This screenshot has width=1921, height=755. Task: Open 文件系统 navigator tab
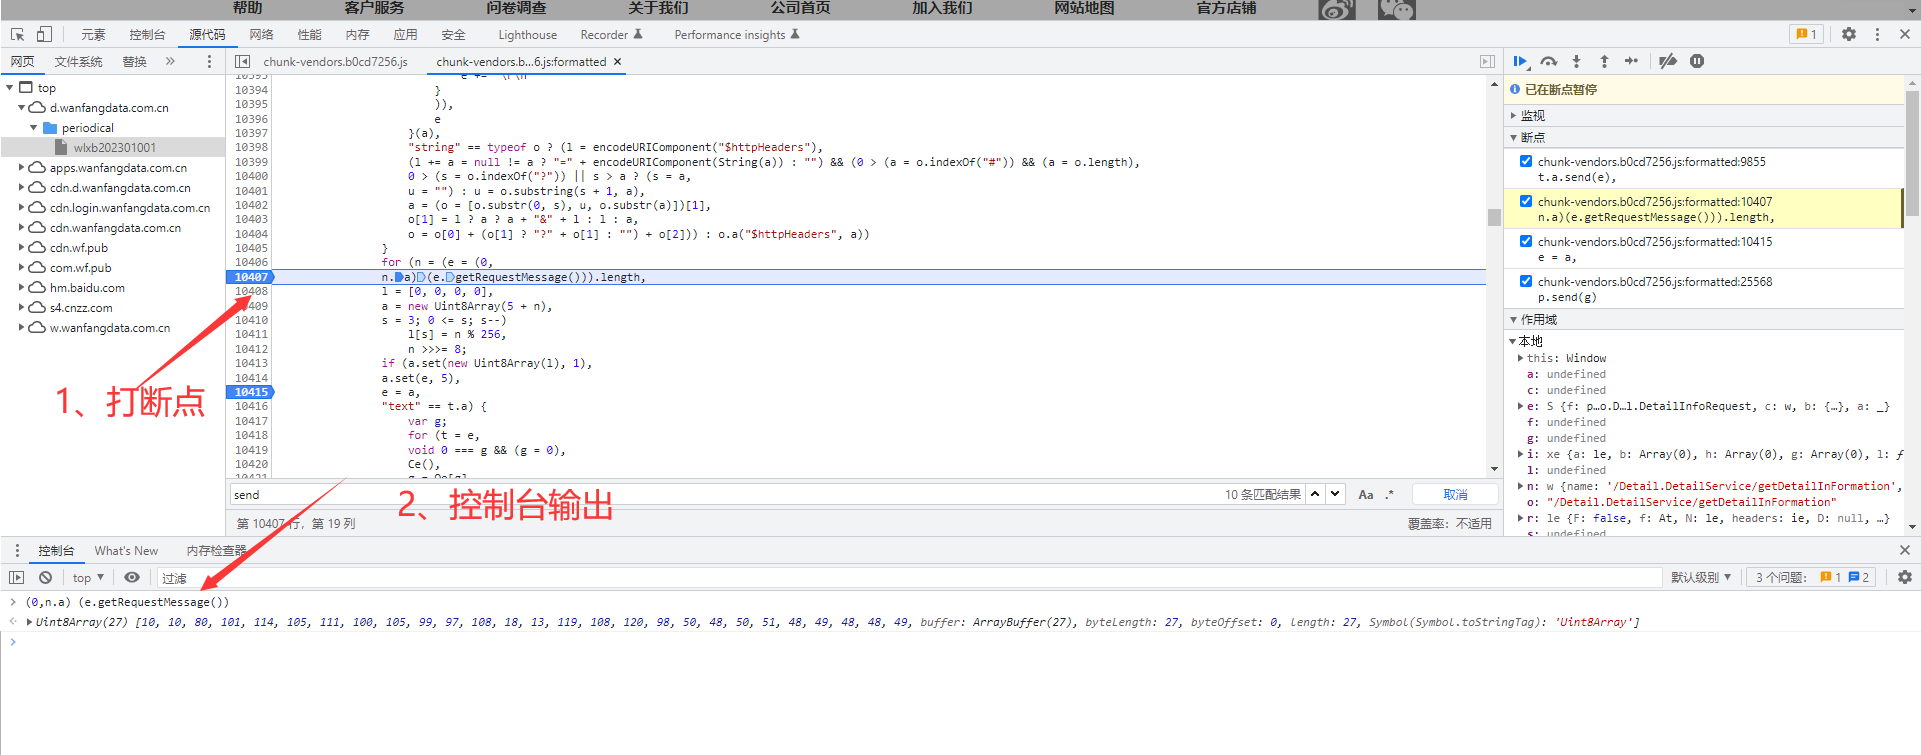[x=78, y=62]
